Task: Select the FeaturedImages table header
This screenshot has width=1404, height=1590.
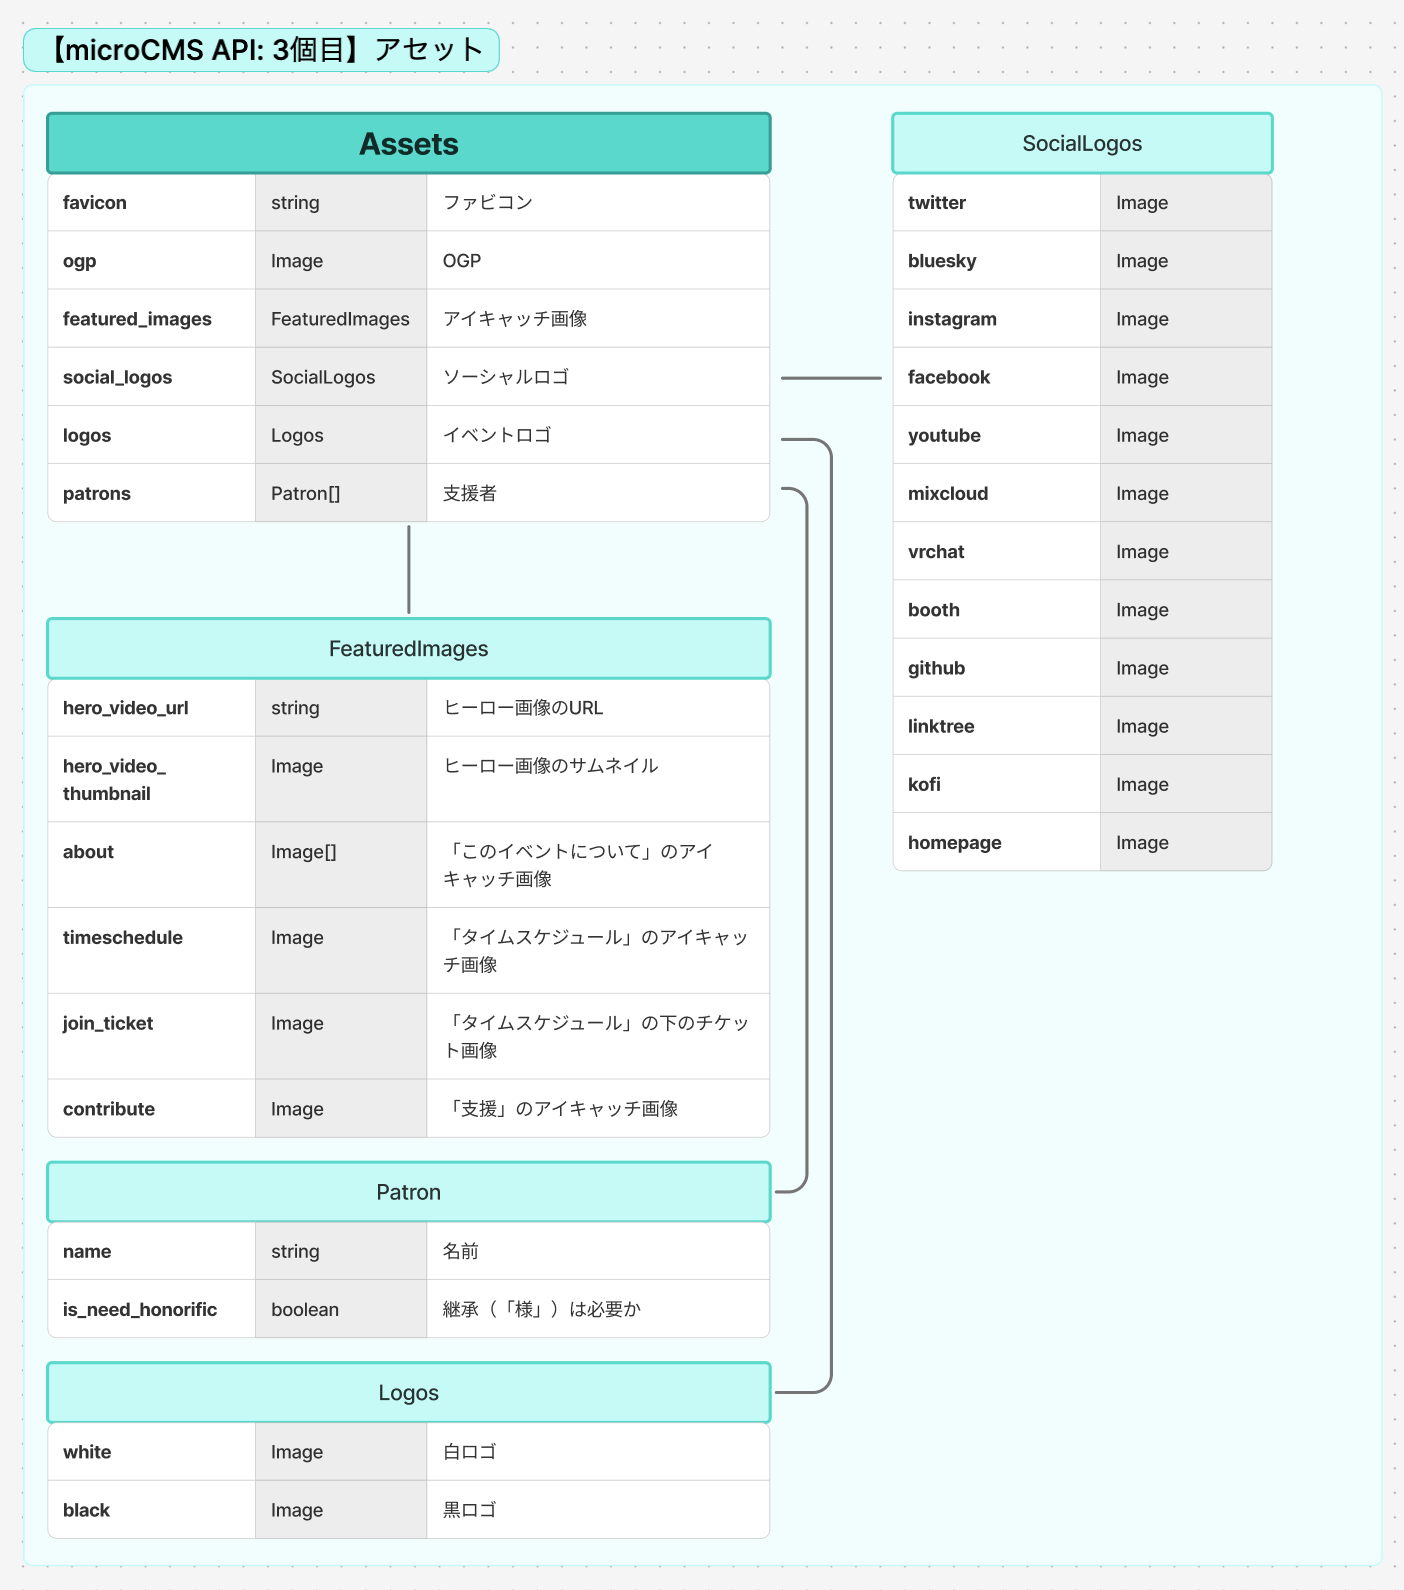Action: [409, 648]
